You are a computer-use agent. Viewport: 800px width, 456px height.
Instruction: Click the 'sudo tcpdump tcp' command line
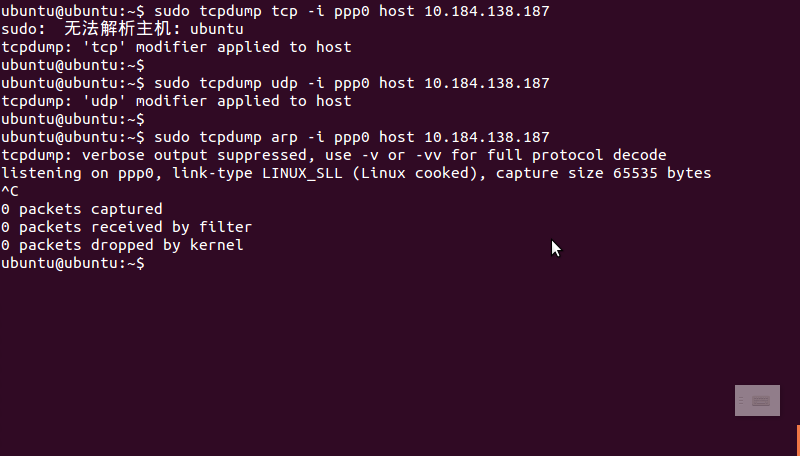[276, 11]
